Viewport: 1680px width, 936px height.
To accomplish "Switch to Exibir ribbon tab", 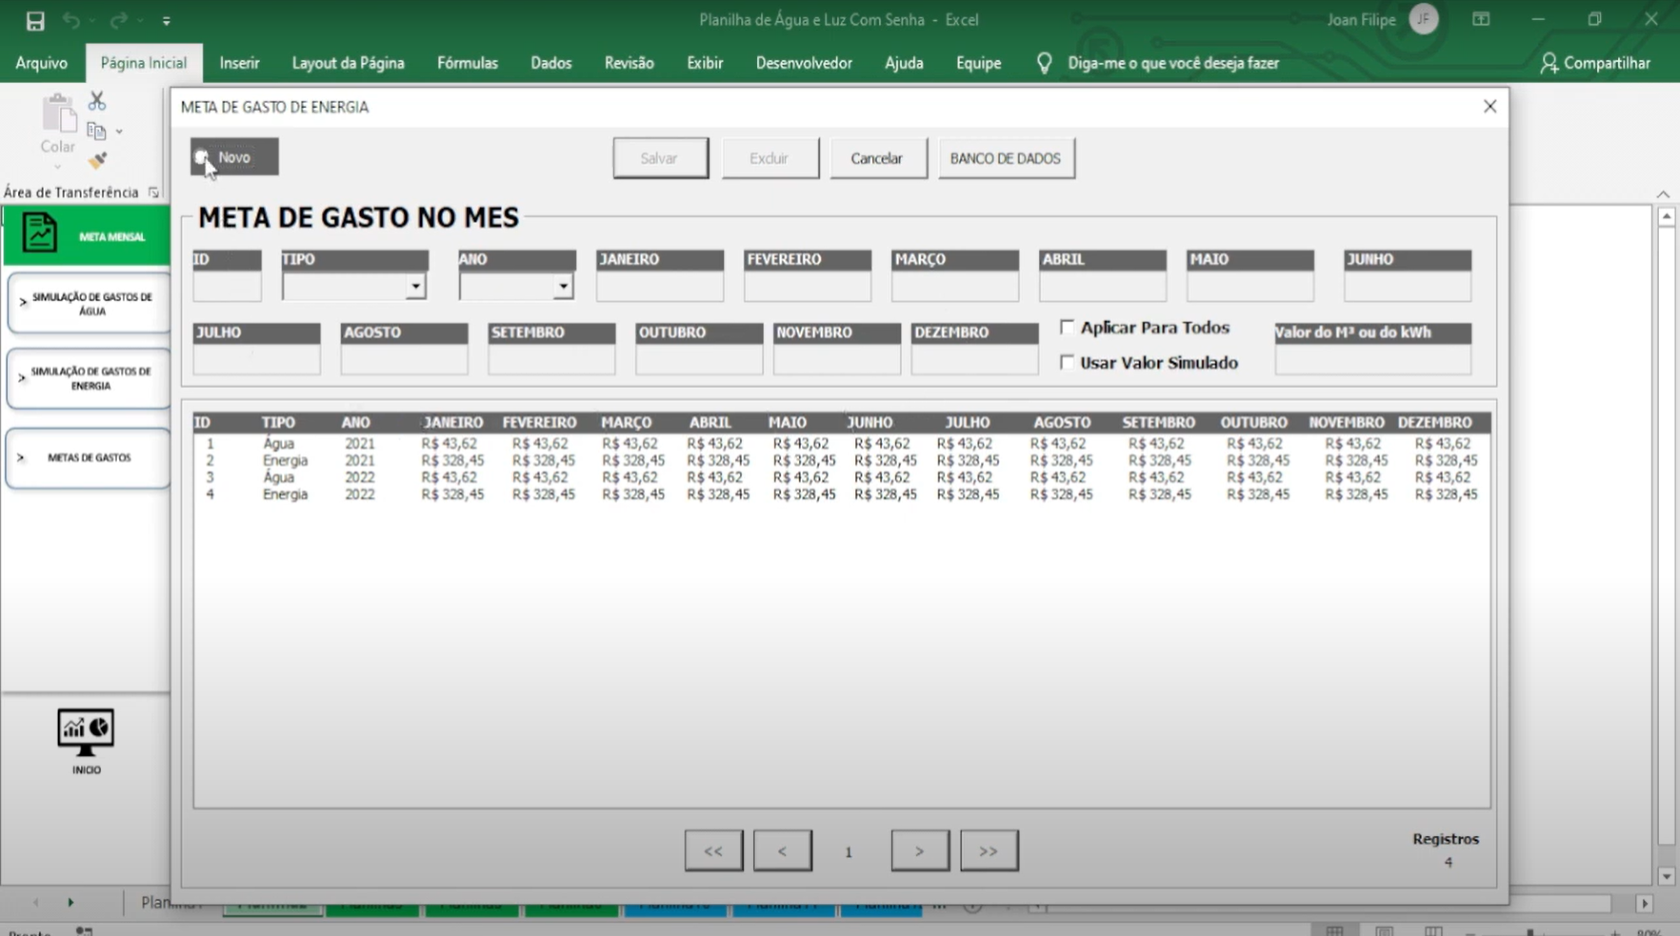I will pos(705,63).
